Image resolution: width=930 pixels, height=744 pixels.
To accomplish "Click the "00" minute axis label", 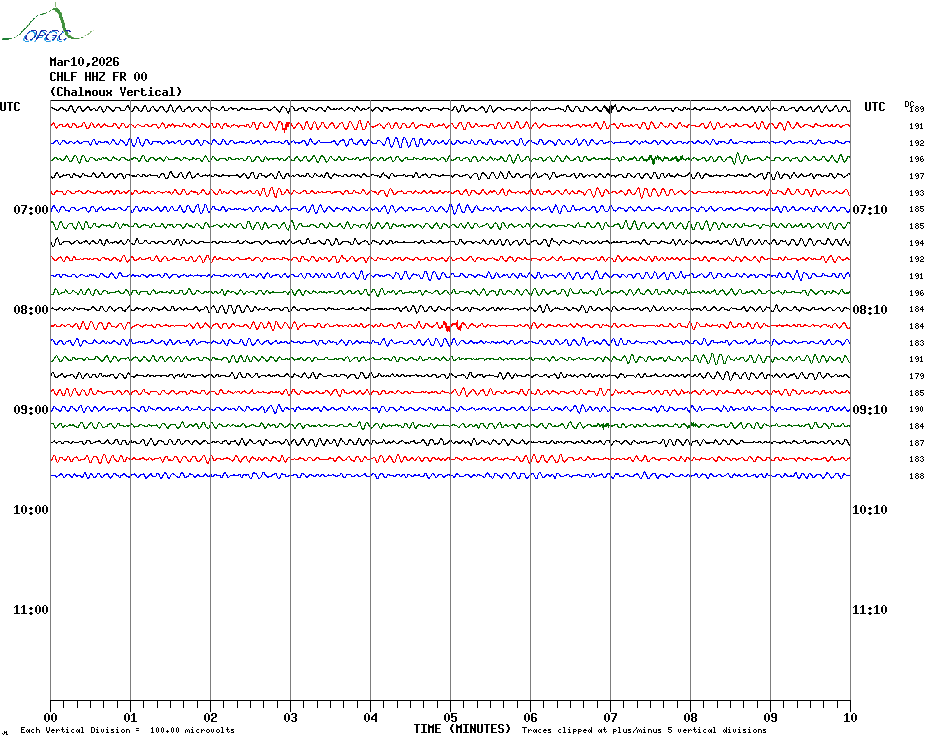I will pos(50,718).
